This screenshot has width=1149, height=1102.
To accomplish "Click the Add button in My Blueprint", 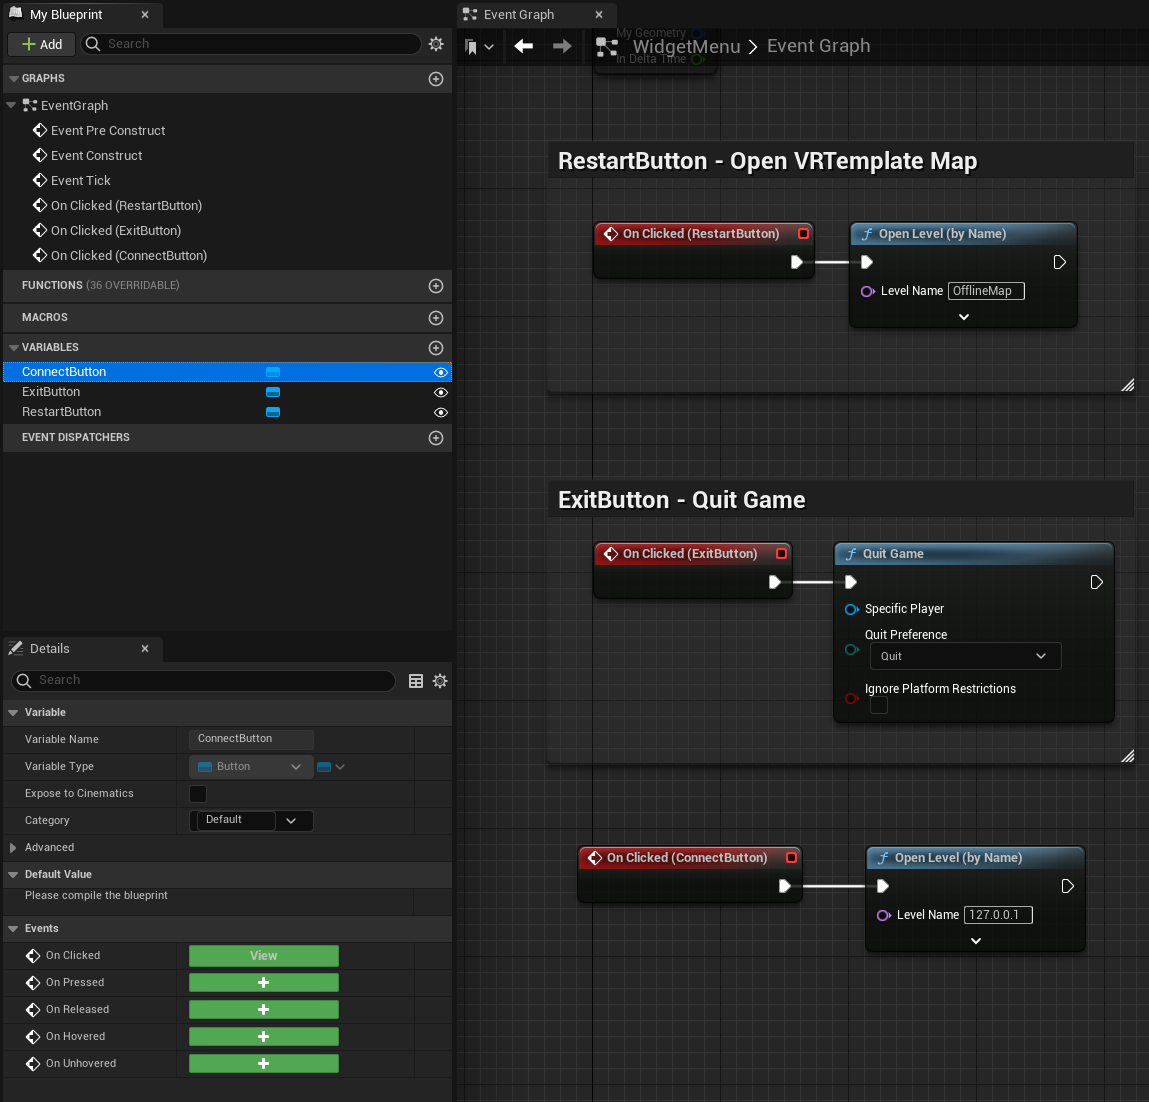I will (42, 44).
